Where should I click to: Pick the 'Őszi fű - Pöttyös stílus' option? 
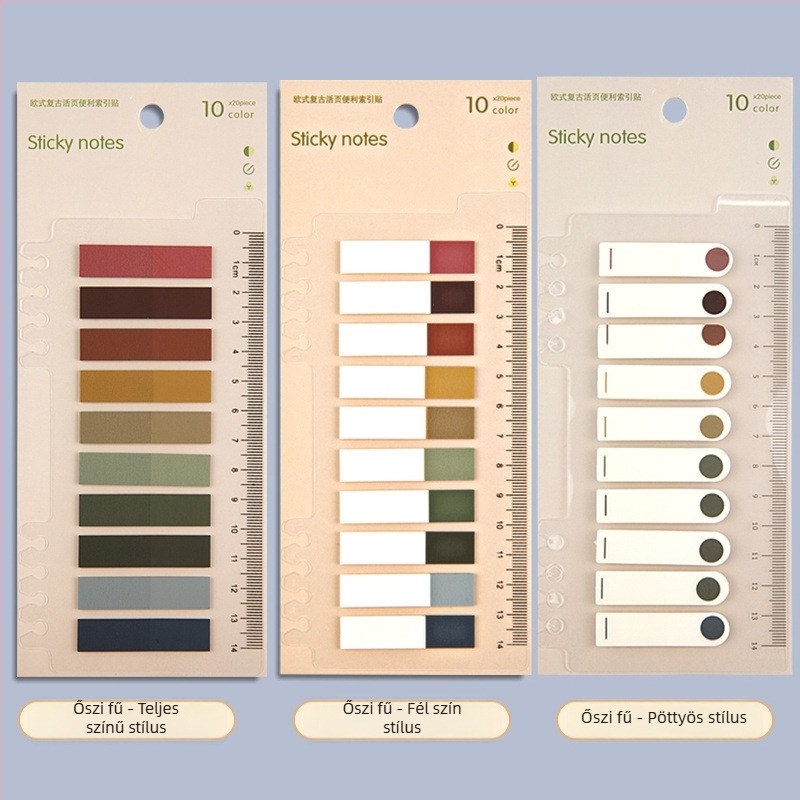click(664, 717)
